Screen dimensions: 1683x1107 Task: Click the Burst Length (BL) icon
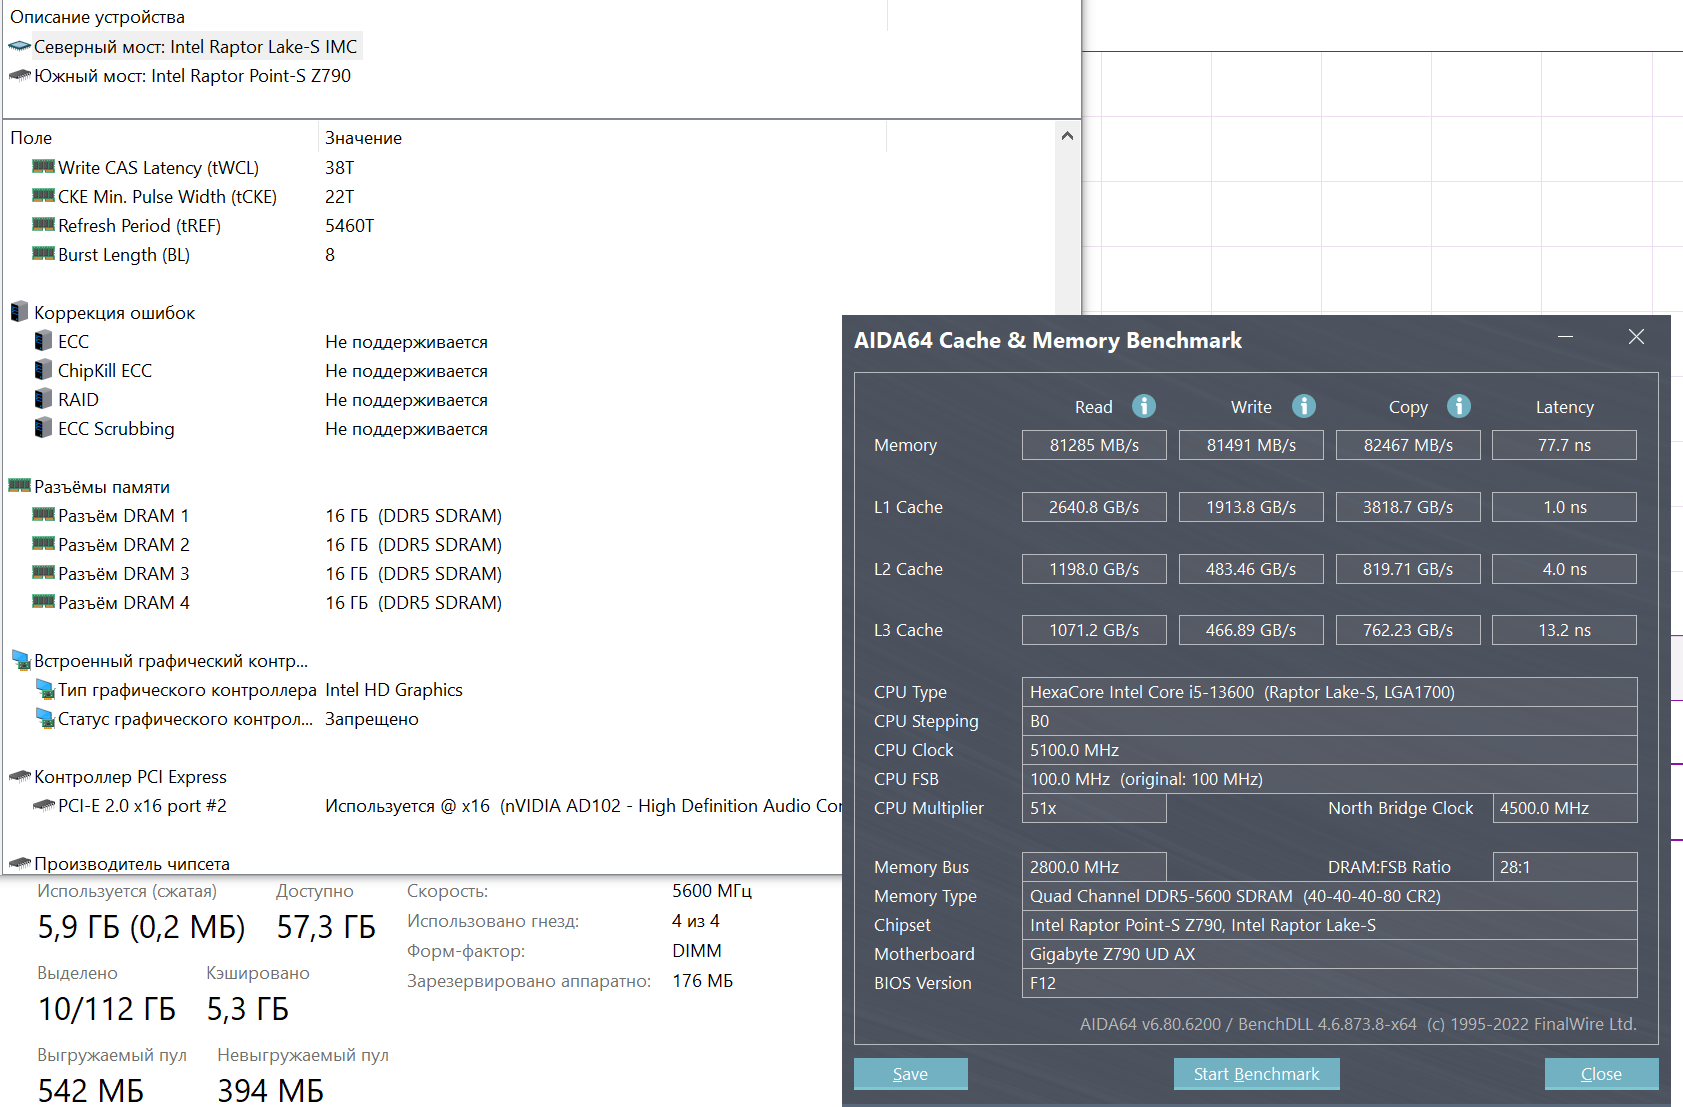coord(43,254)
